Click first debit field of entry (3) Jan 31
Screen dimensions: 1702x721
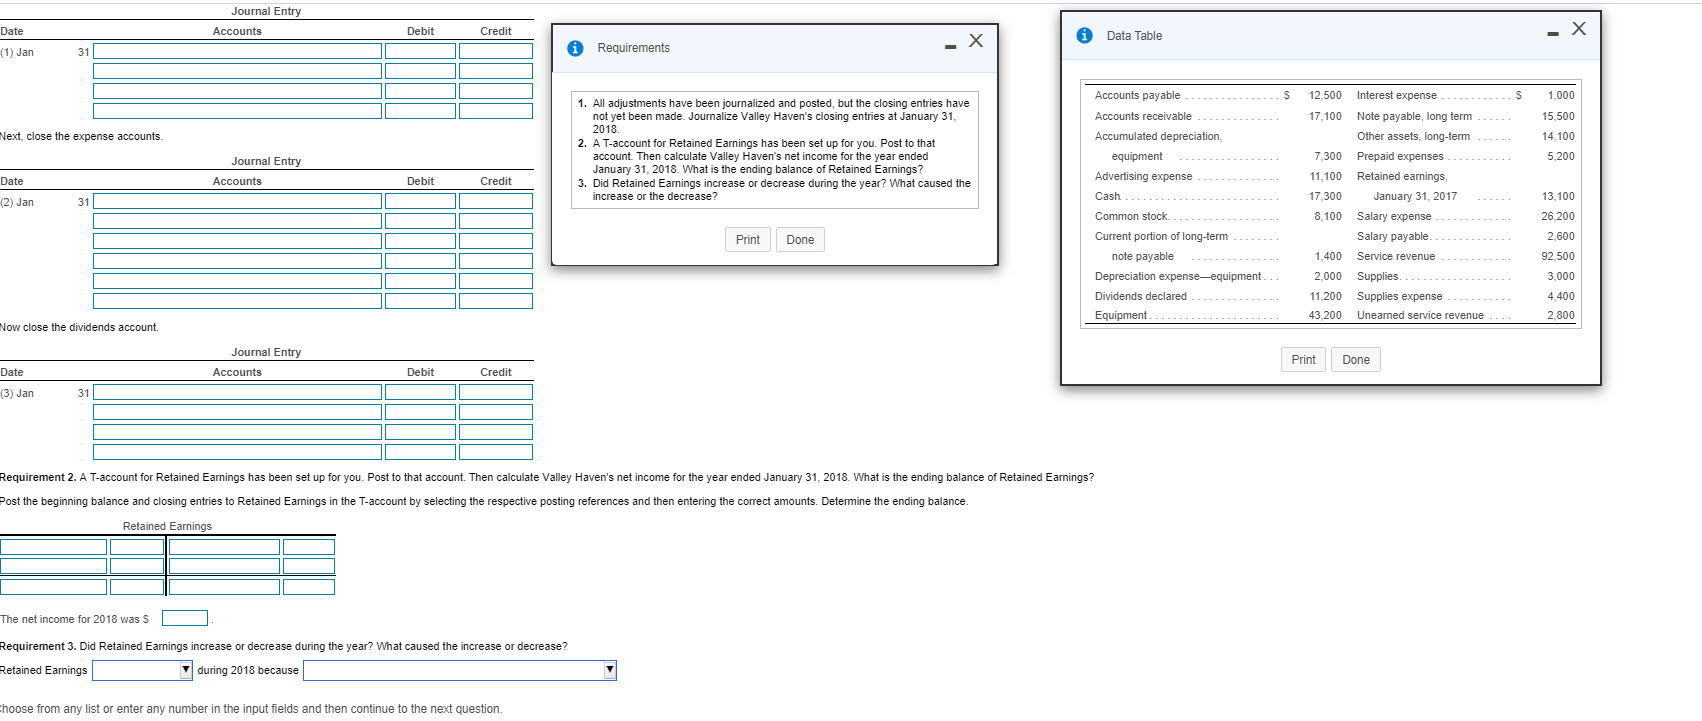420,392
